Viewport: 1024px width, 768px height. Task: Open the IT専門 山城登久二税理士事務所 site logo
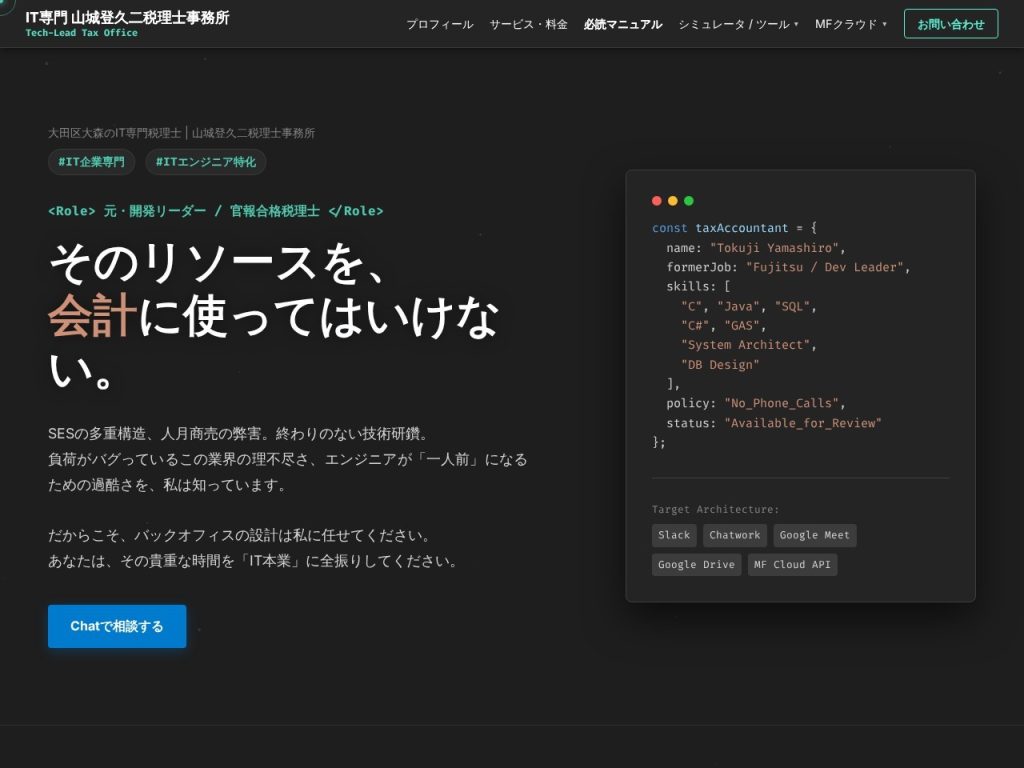coord(127,18)
